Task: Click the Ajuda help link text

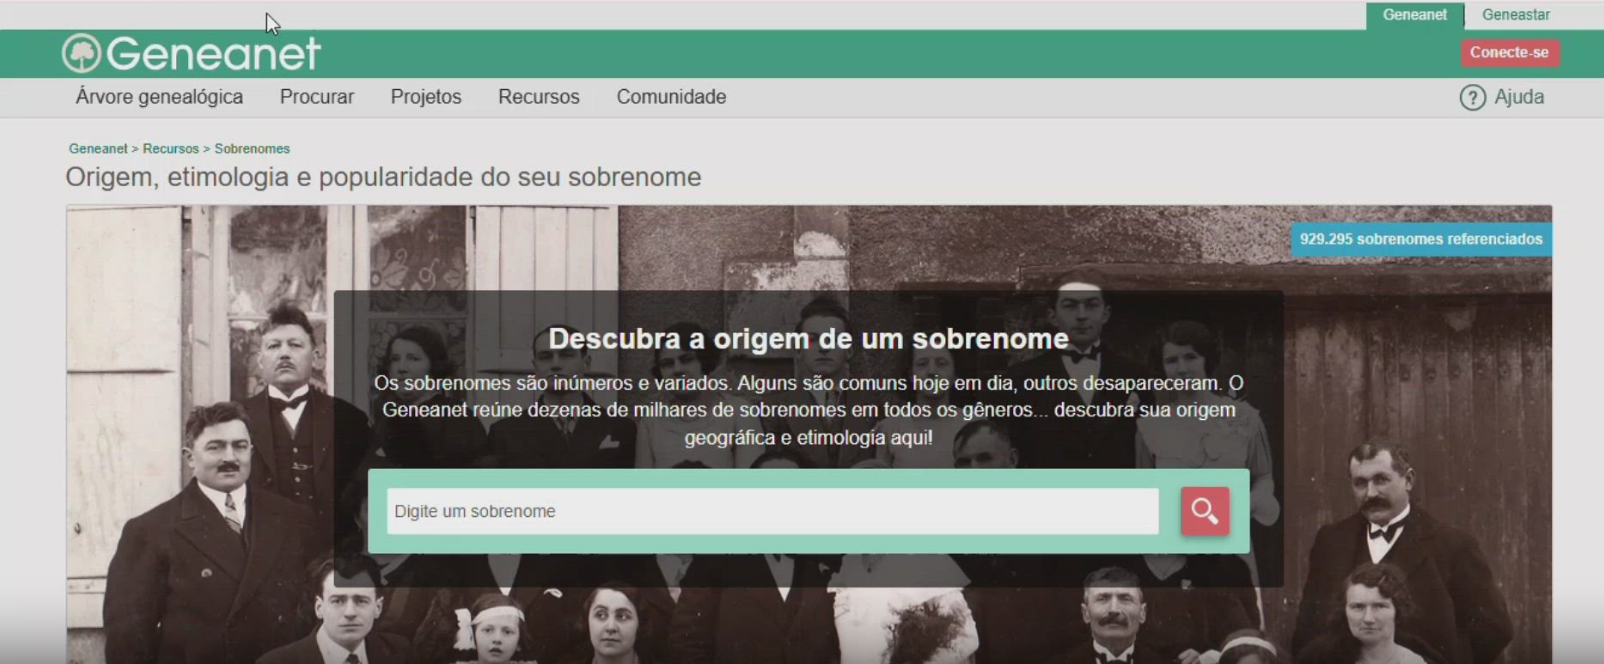Action: 1519,97
